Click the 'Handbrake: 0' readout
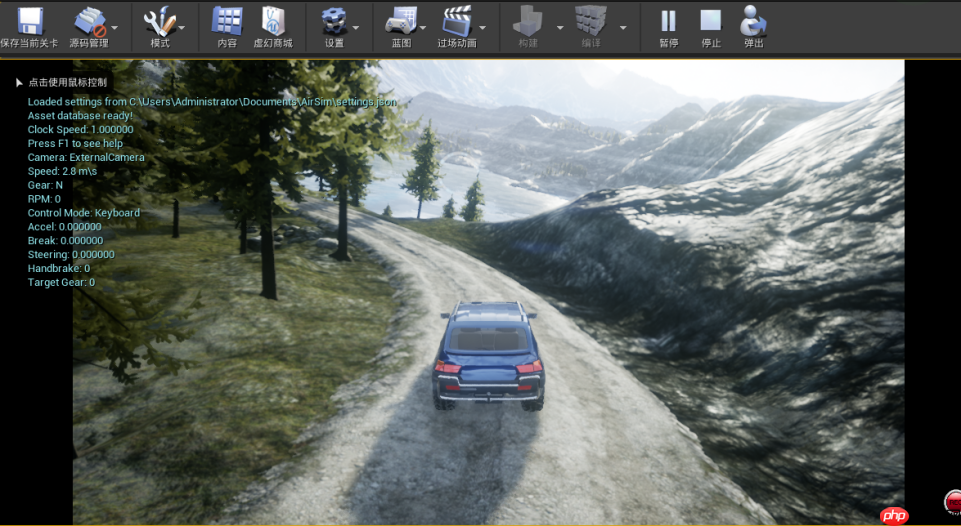This screenshot has height=526, width=961. [x=59, y=269]
